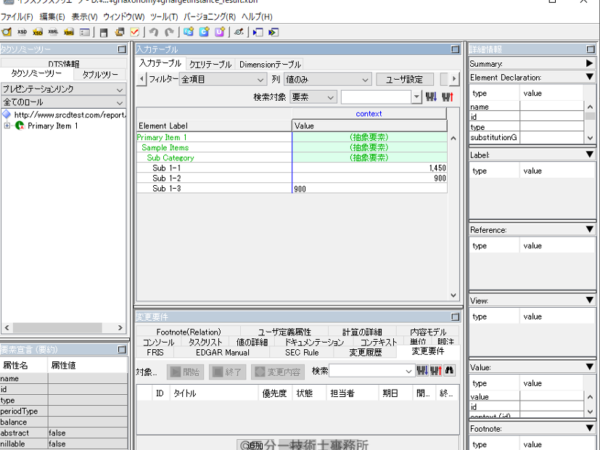Switch to the 変更履歴 tab
The height and width of the screenshot is (450, 600).
(x=365, y=352)
